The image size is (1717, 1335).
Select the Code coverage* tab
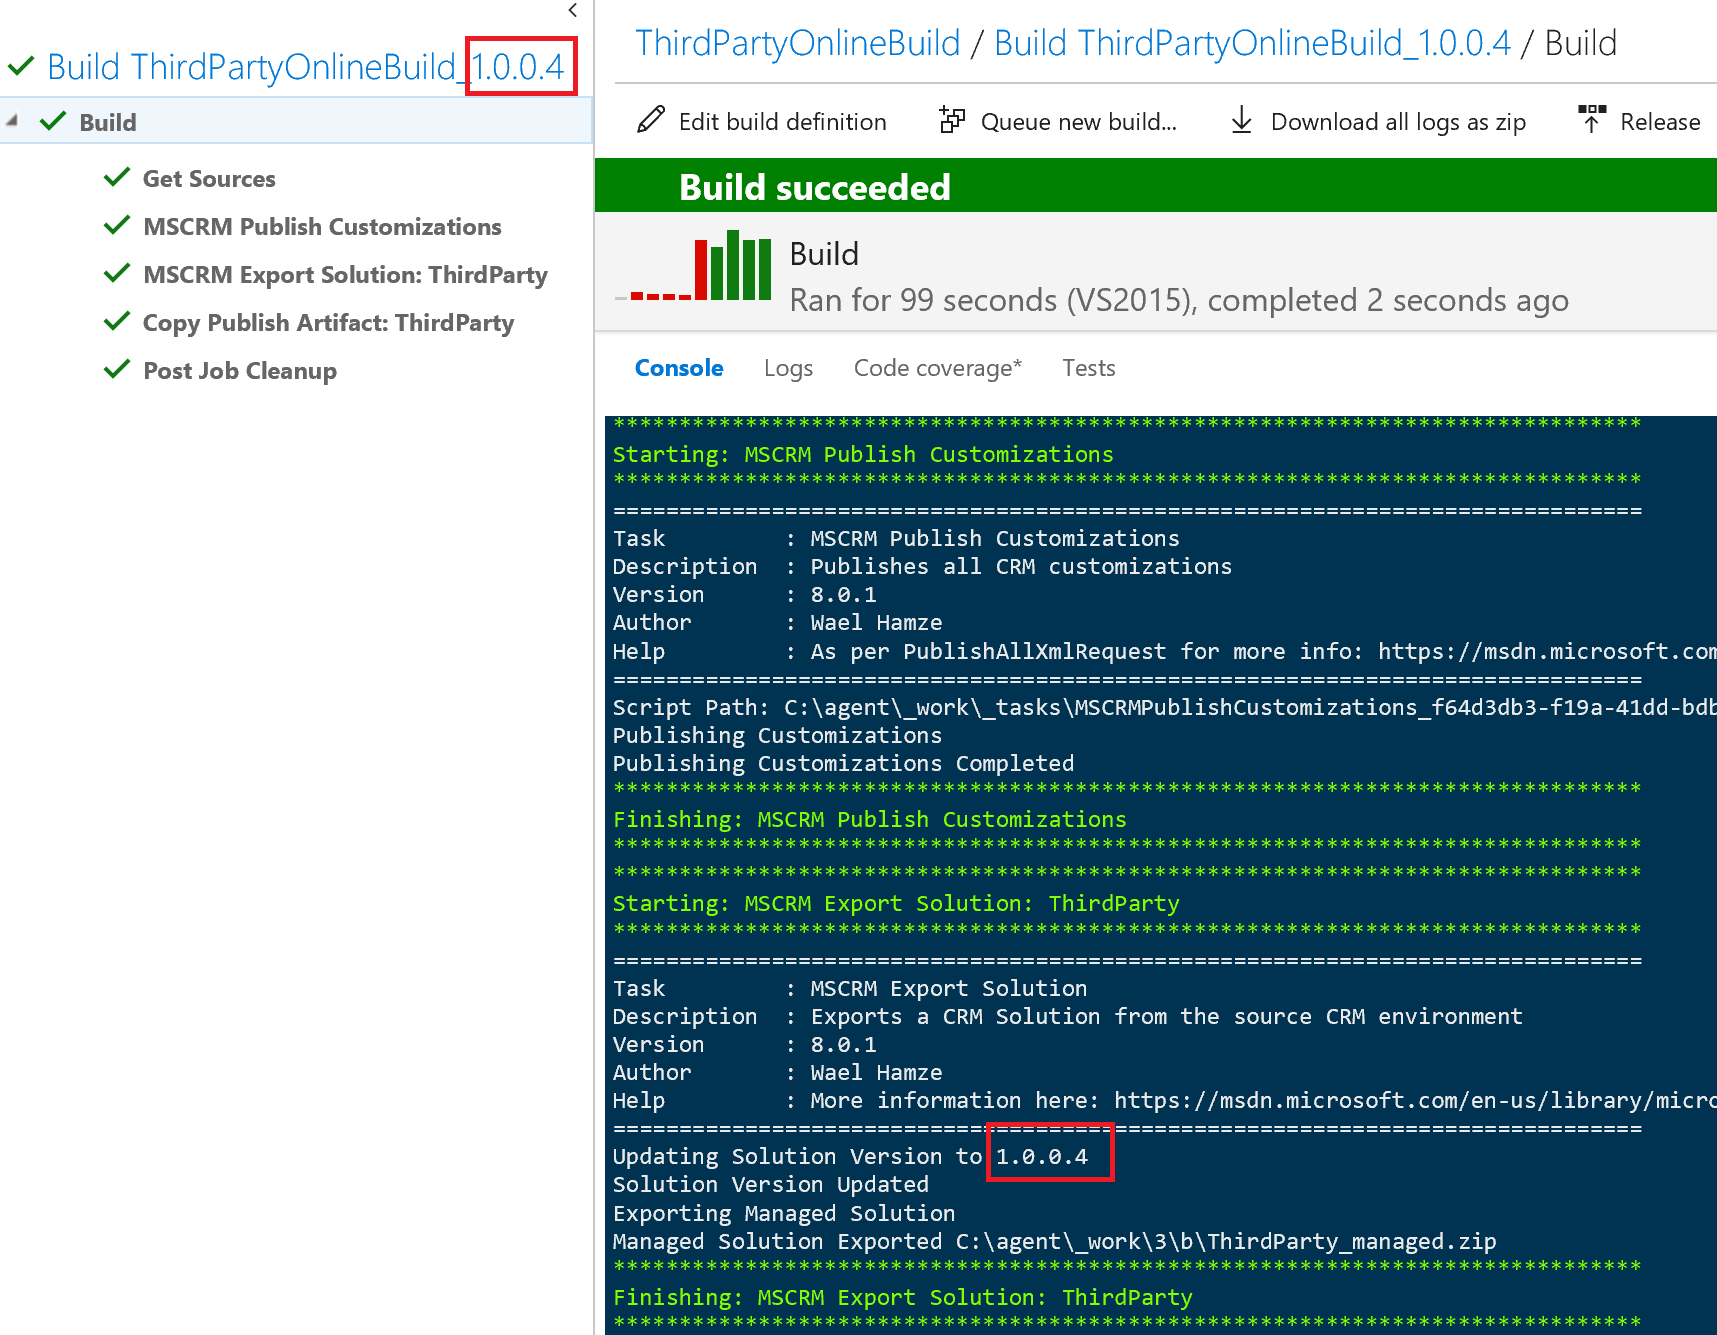tap(937, 367)
